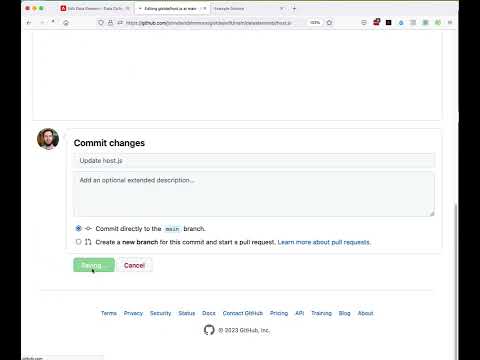Open the Terms footer link
Image resolution: width=480 pixels, height=360 pixels.
[x=109, y=313]
